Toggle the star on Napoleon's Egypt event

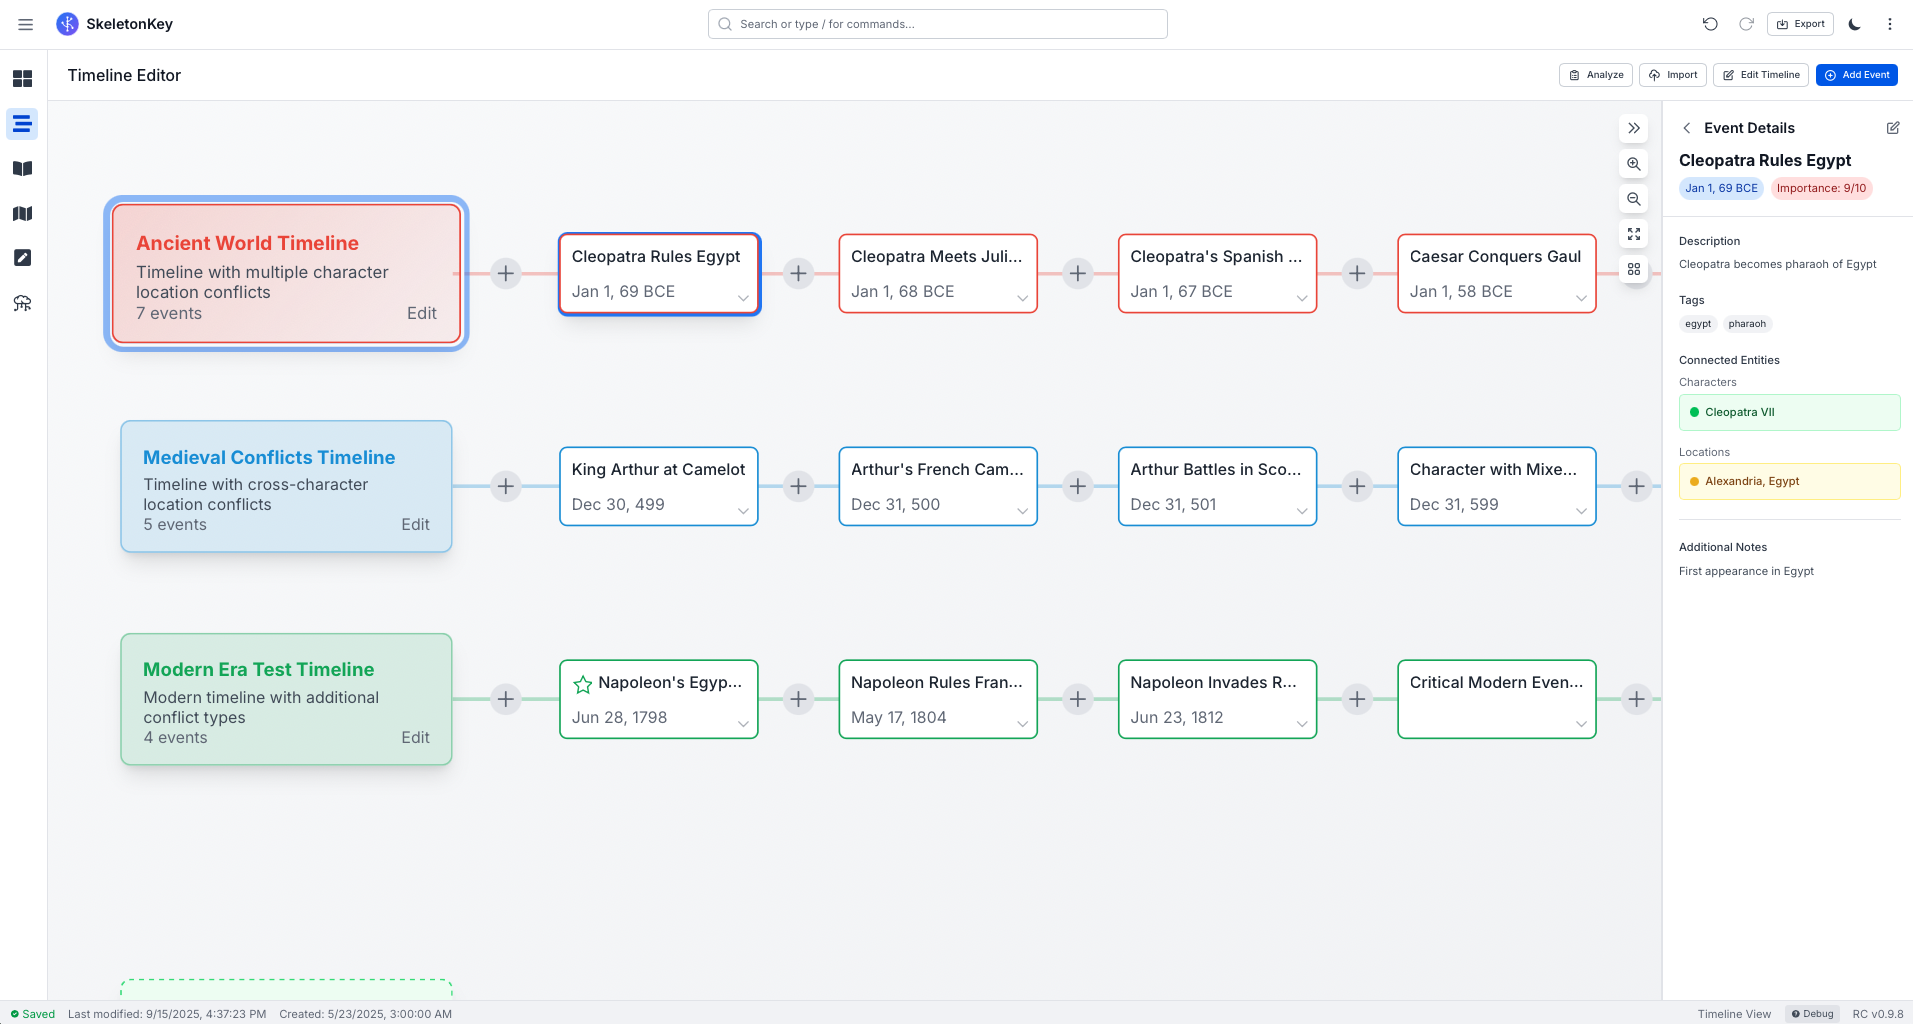point(582,684)
